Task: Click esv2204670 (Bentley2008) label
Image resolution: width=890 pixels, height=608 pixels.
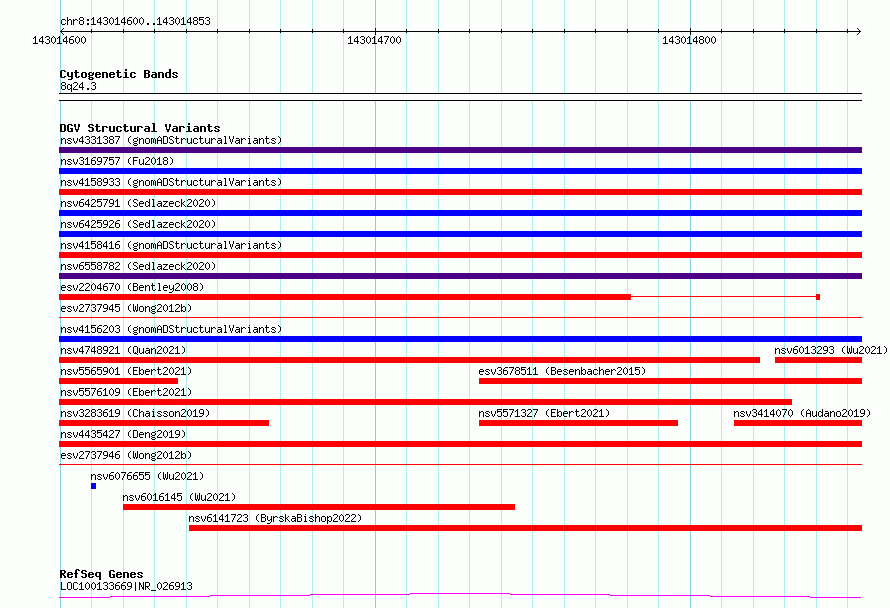Action: point(132,287)
